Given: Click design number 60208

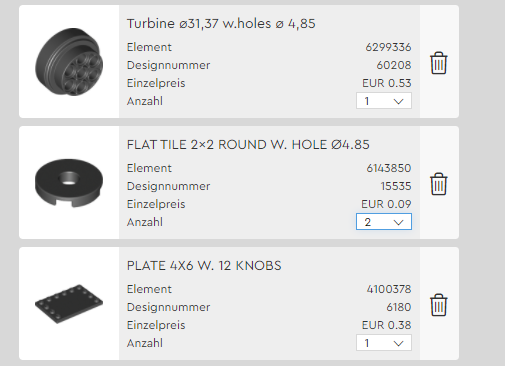Looking at the screenshot, I should tap(394, 65).
